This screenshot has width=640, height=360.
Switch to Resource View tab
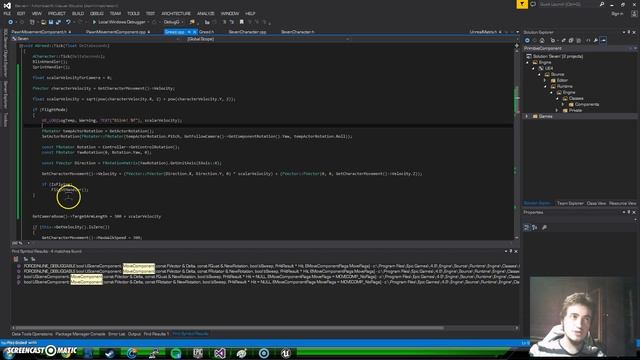622,203
